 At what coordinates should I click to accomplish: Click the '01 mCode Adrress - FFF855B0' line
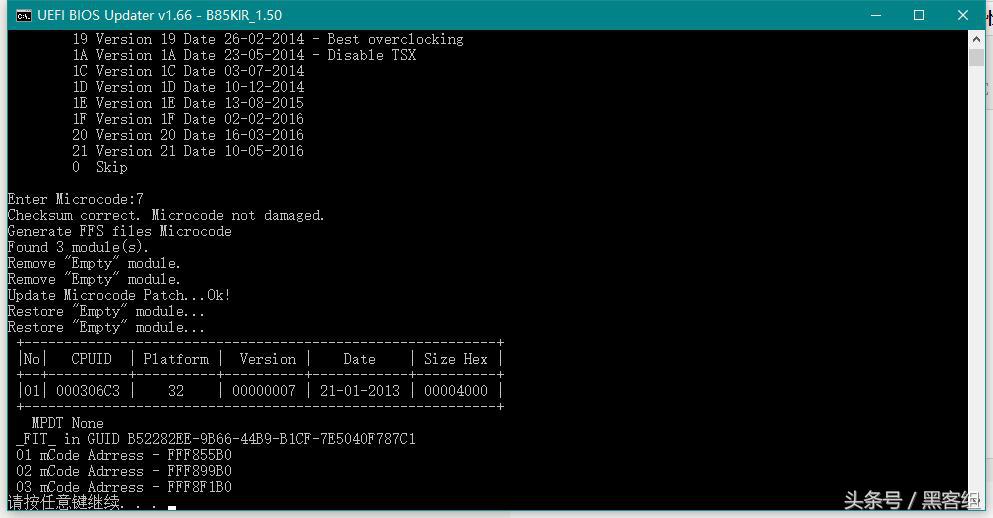(124, 455)
